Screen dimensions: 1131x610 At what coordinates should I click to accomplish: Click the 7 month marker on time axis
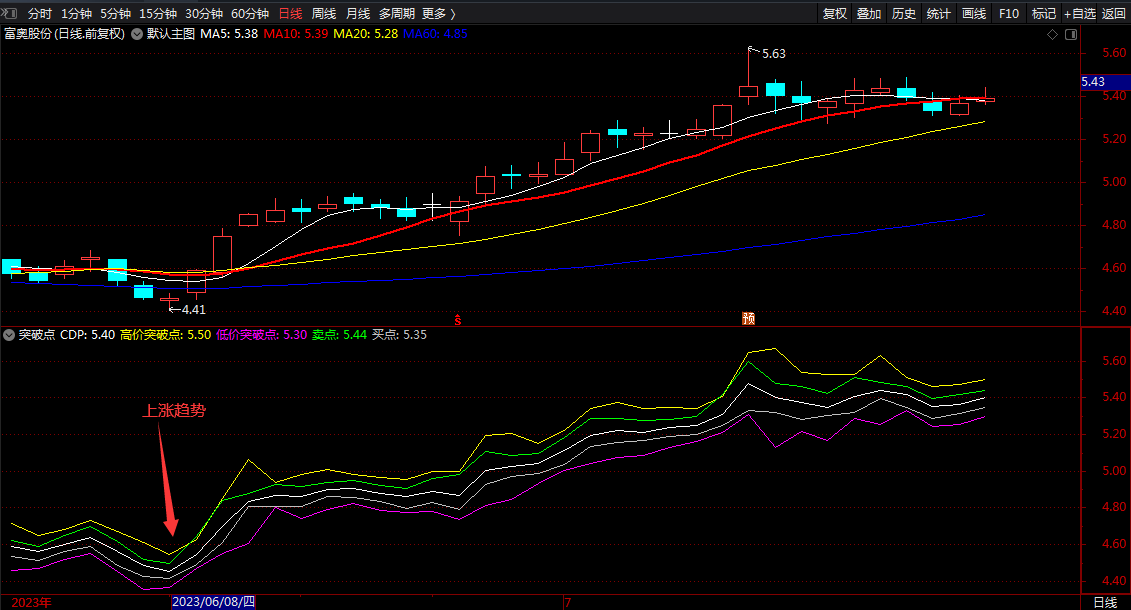point(568,602)
